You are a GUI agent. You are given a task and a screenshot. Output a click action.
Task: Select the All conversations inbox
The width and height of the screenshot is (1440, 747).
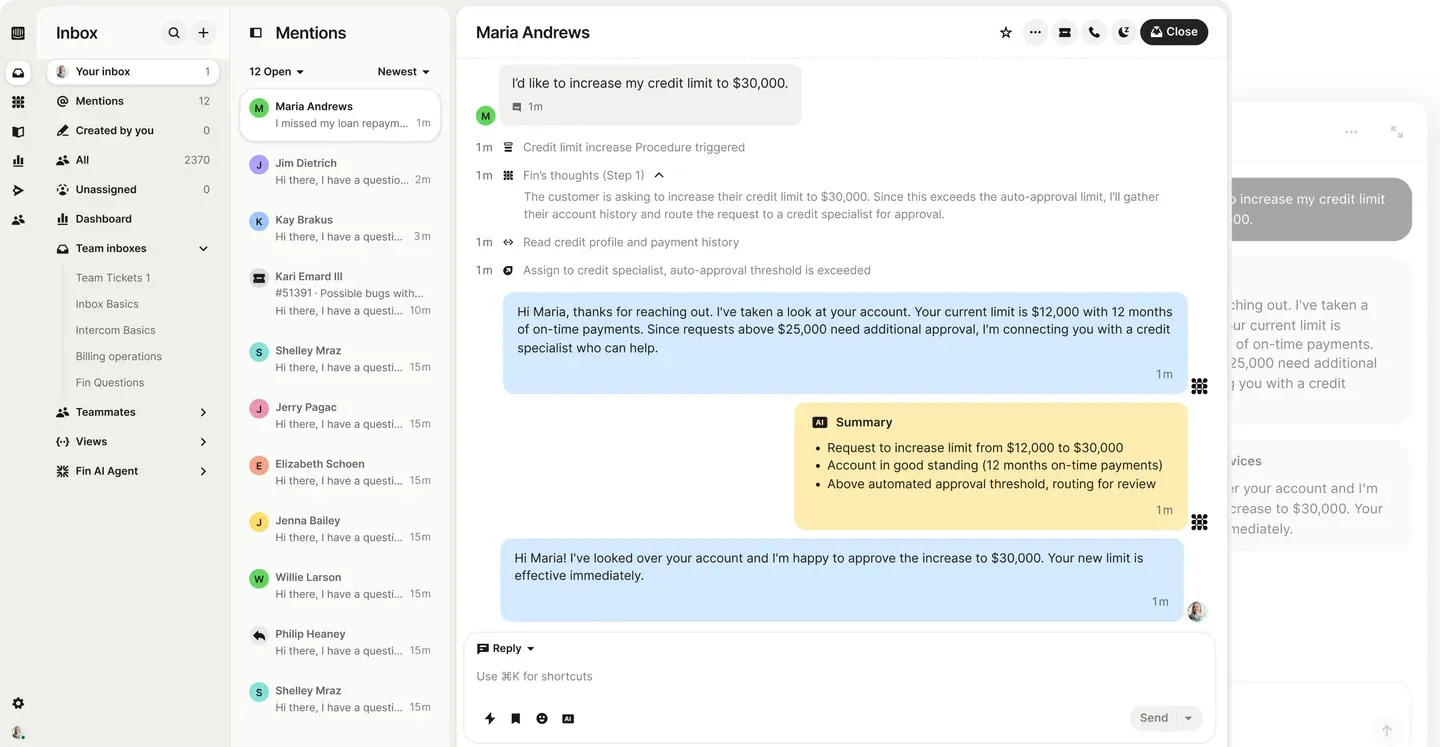point(133,160)
